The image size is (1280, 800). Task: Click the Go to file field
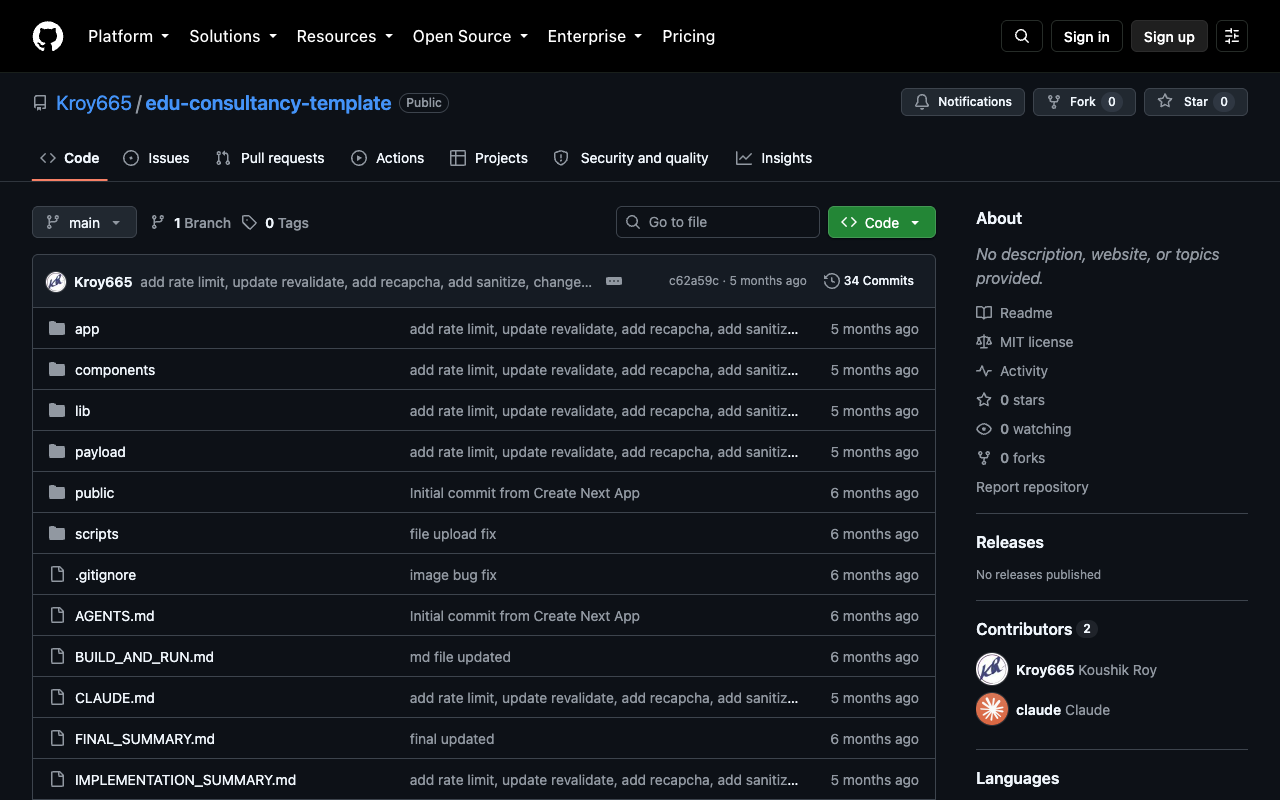click(x=718, y=222)
